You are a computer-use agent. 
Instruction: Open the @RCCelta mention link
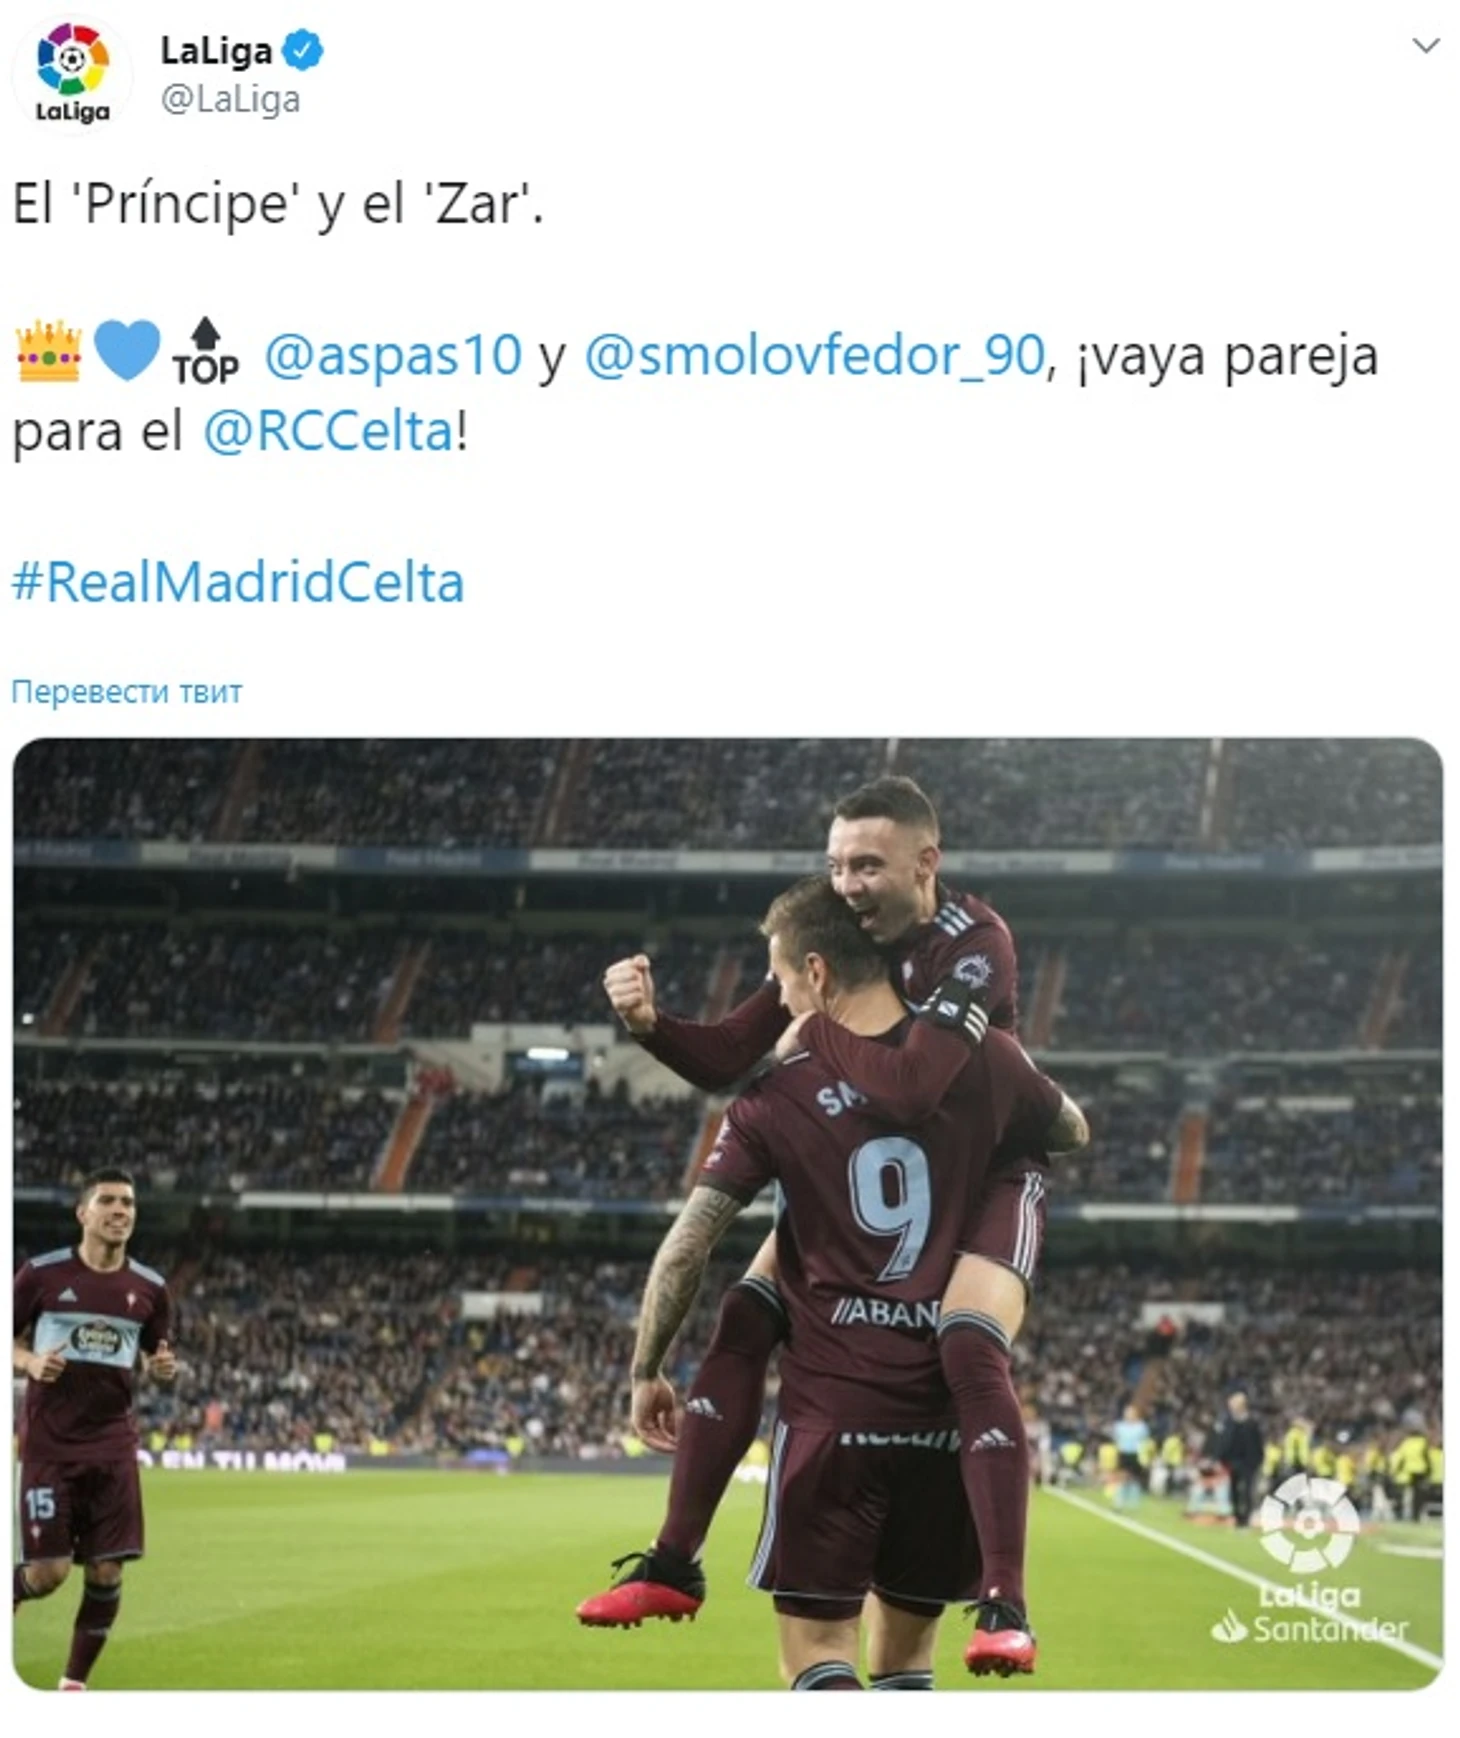[329, 432]
